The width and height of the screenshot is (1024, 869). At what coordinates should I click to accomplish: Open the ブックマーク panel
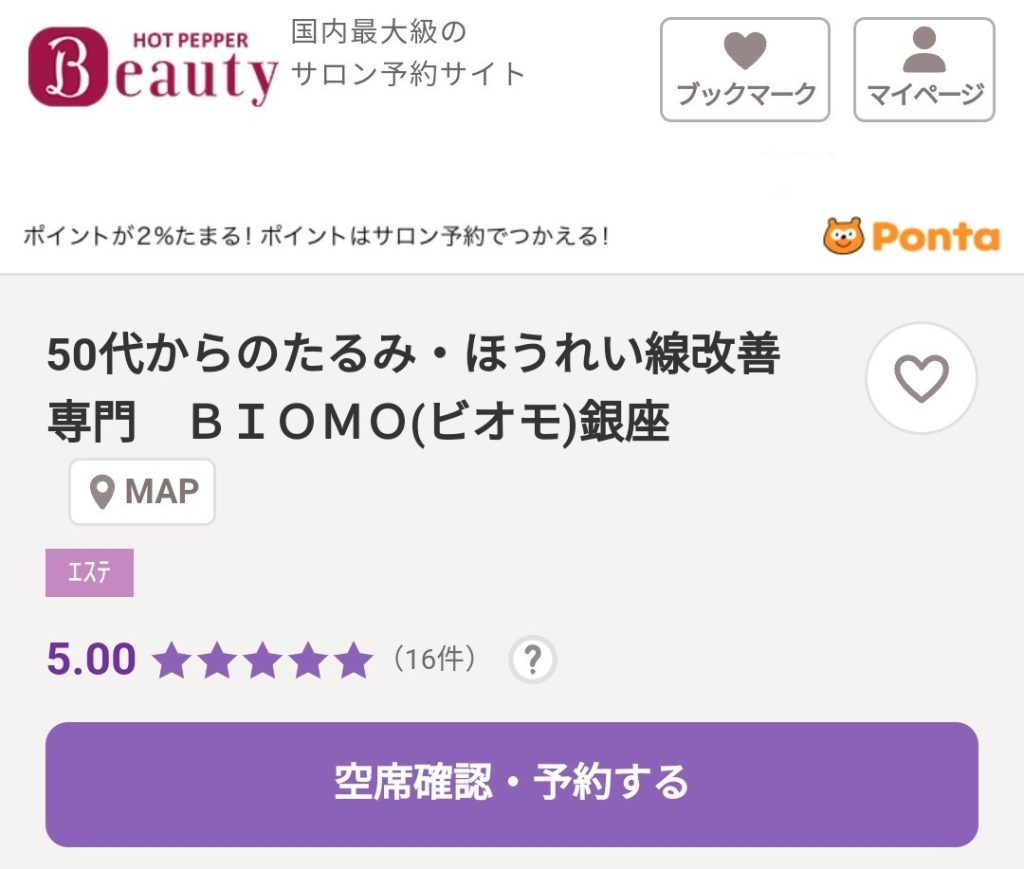tap(744, 69)
